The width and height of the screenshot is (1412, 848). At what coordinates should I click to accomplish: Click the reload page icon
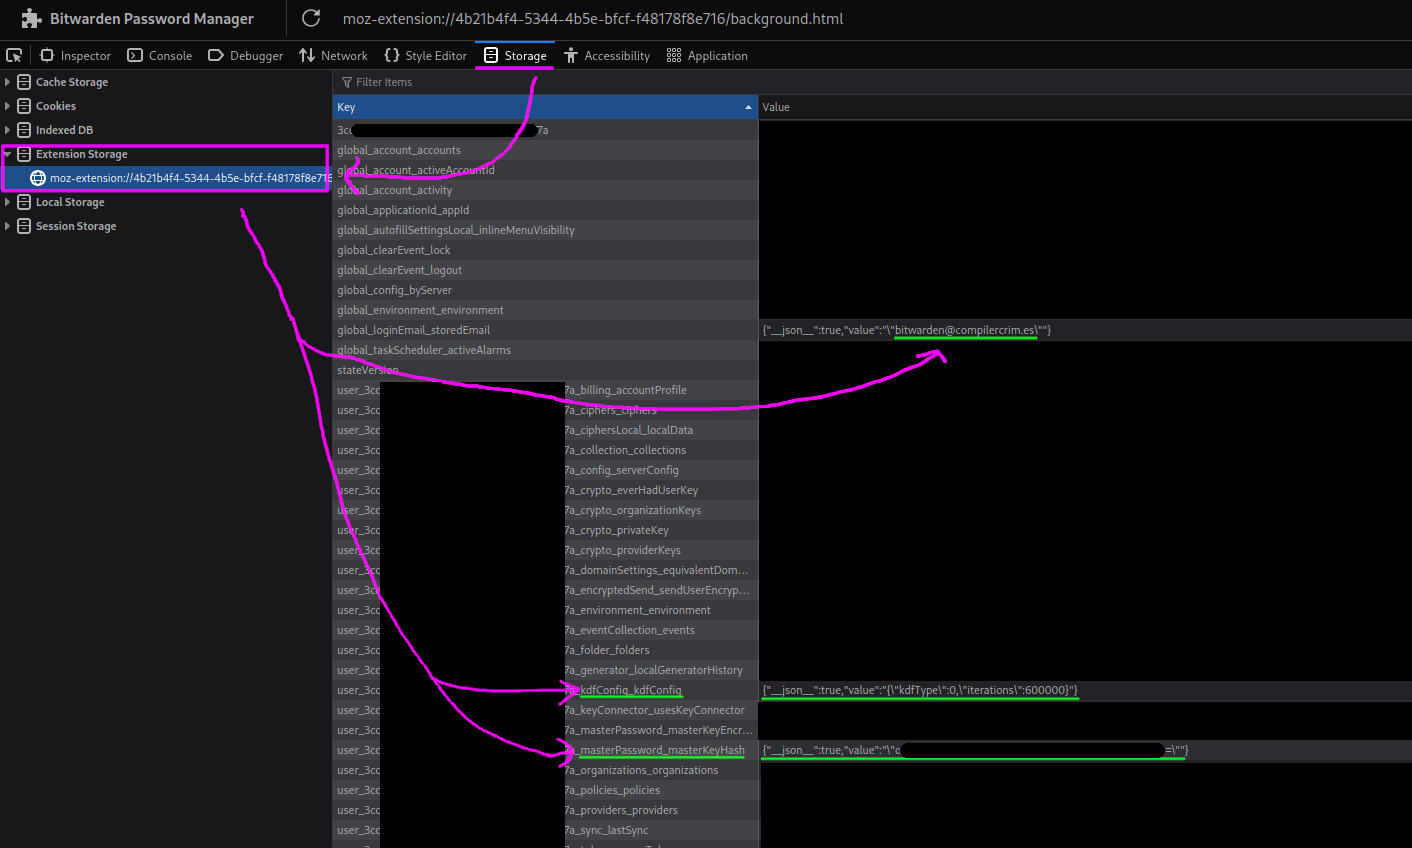click(x=311, y=18)
